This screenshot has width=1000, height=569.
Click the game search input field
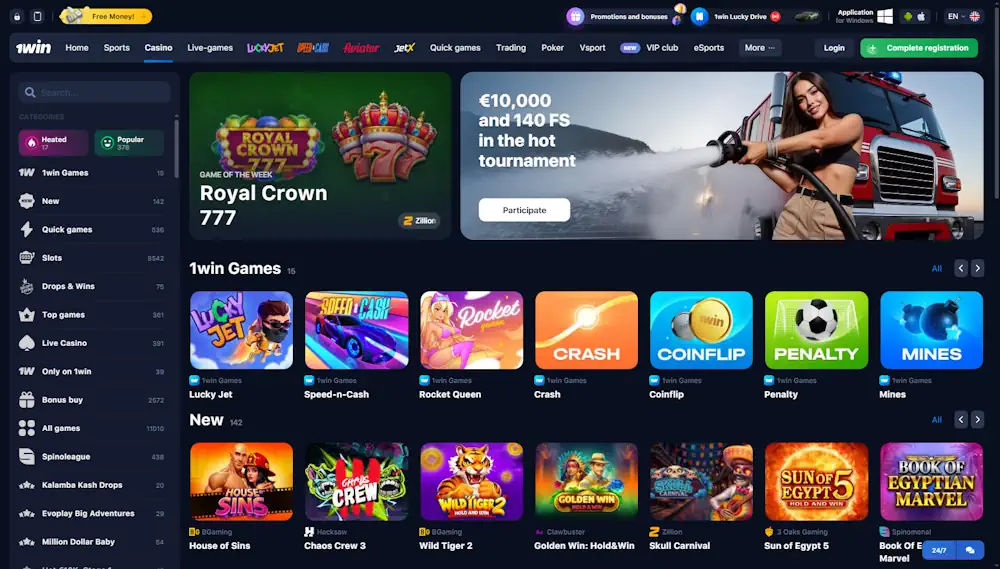click(94, 92)
